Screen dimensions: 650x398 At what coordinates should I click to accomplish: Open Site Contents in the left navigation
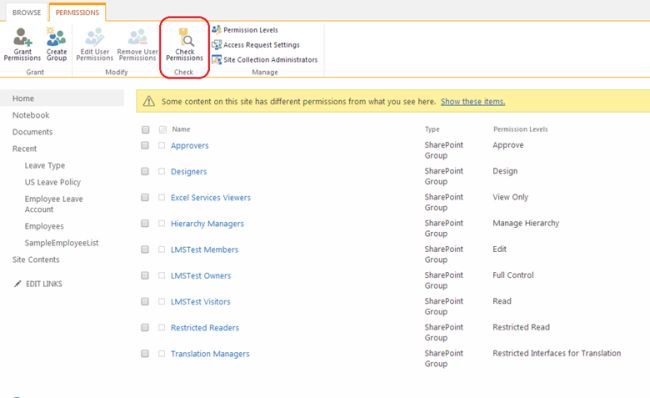tap(36, 260)
